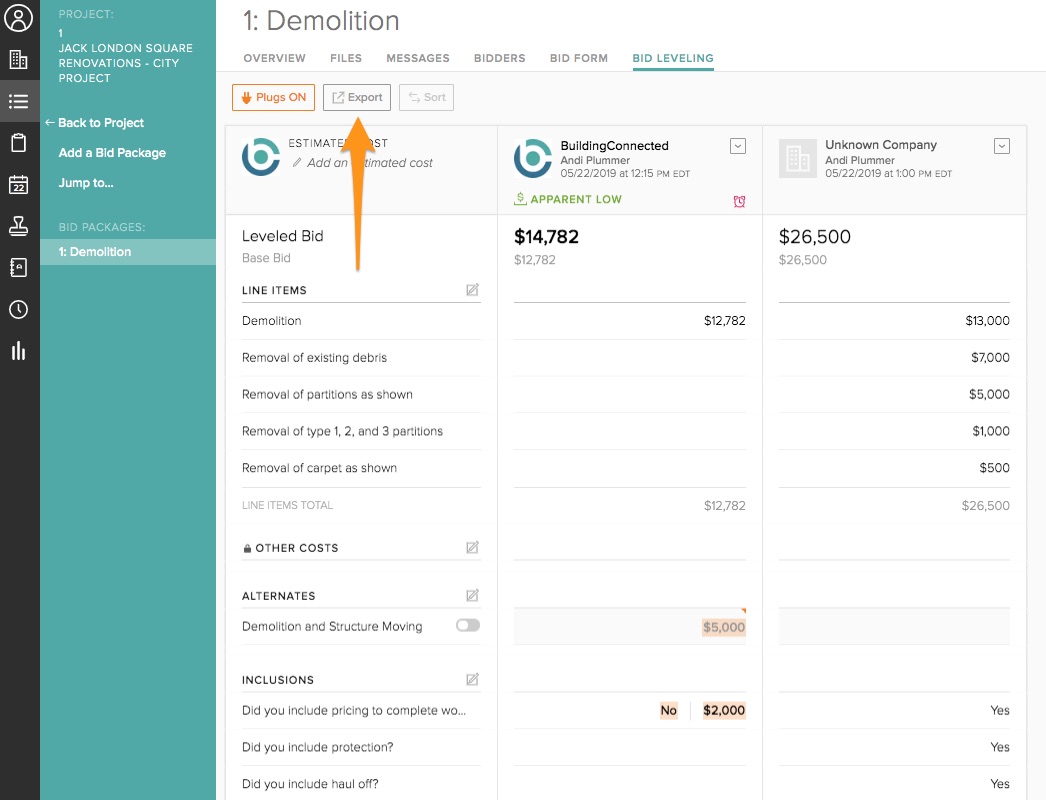Click the bar chart reports icon
1046x800 pixels.
coord(19,350)
